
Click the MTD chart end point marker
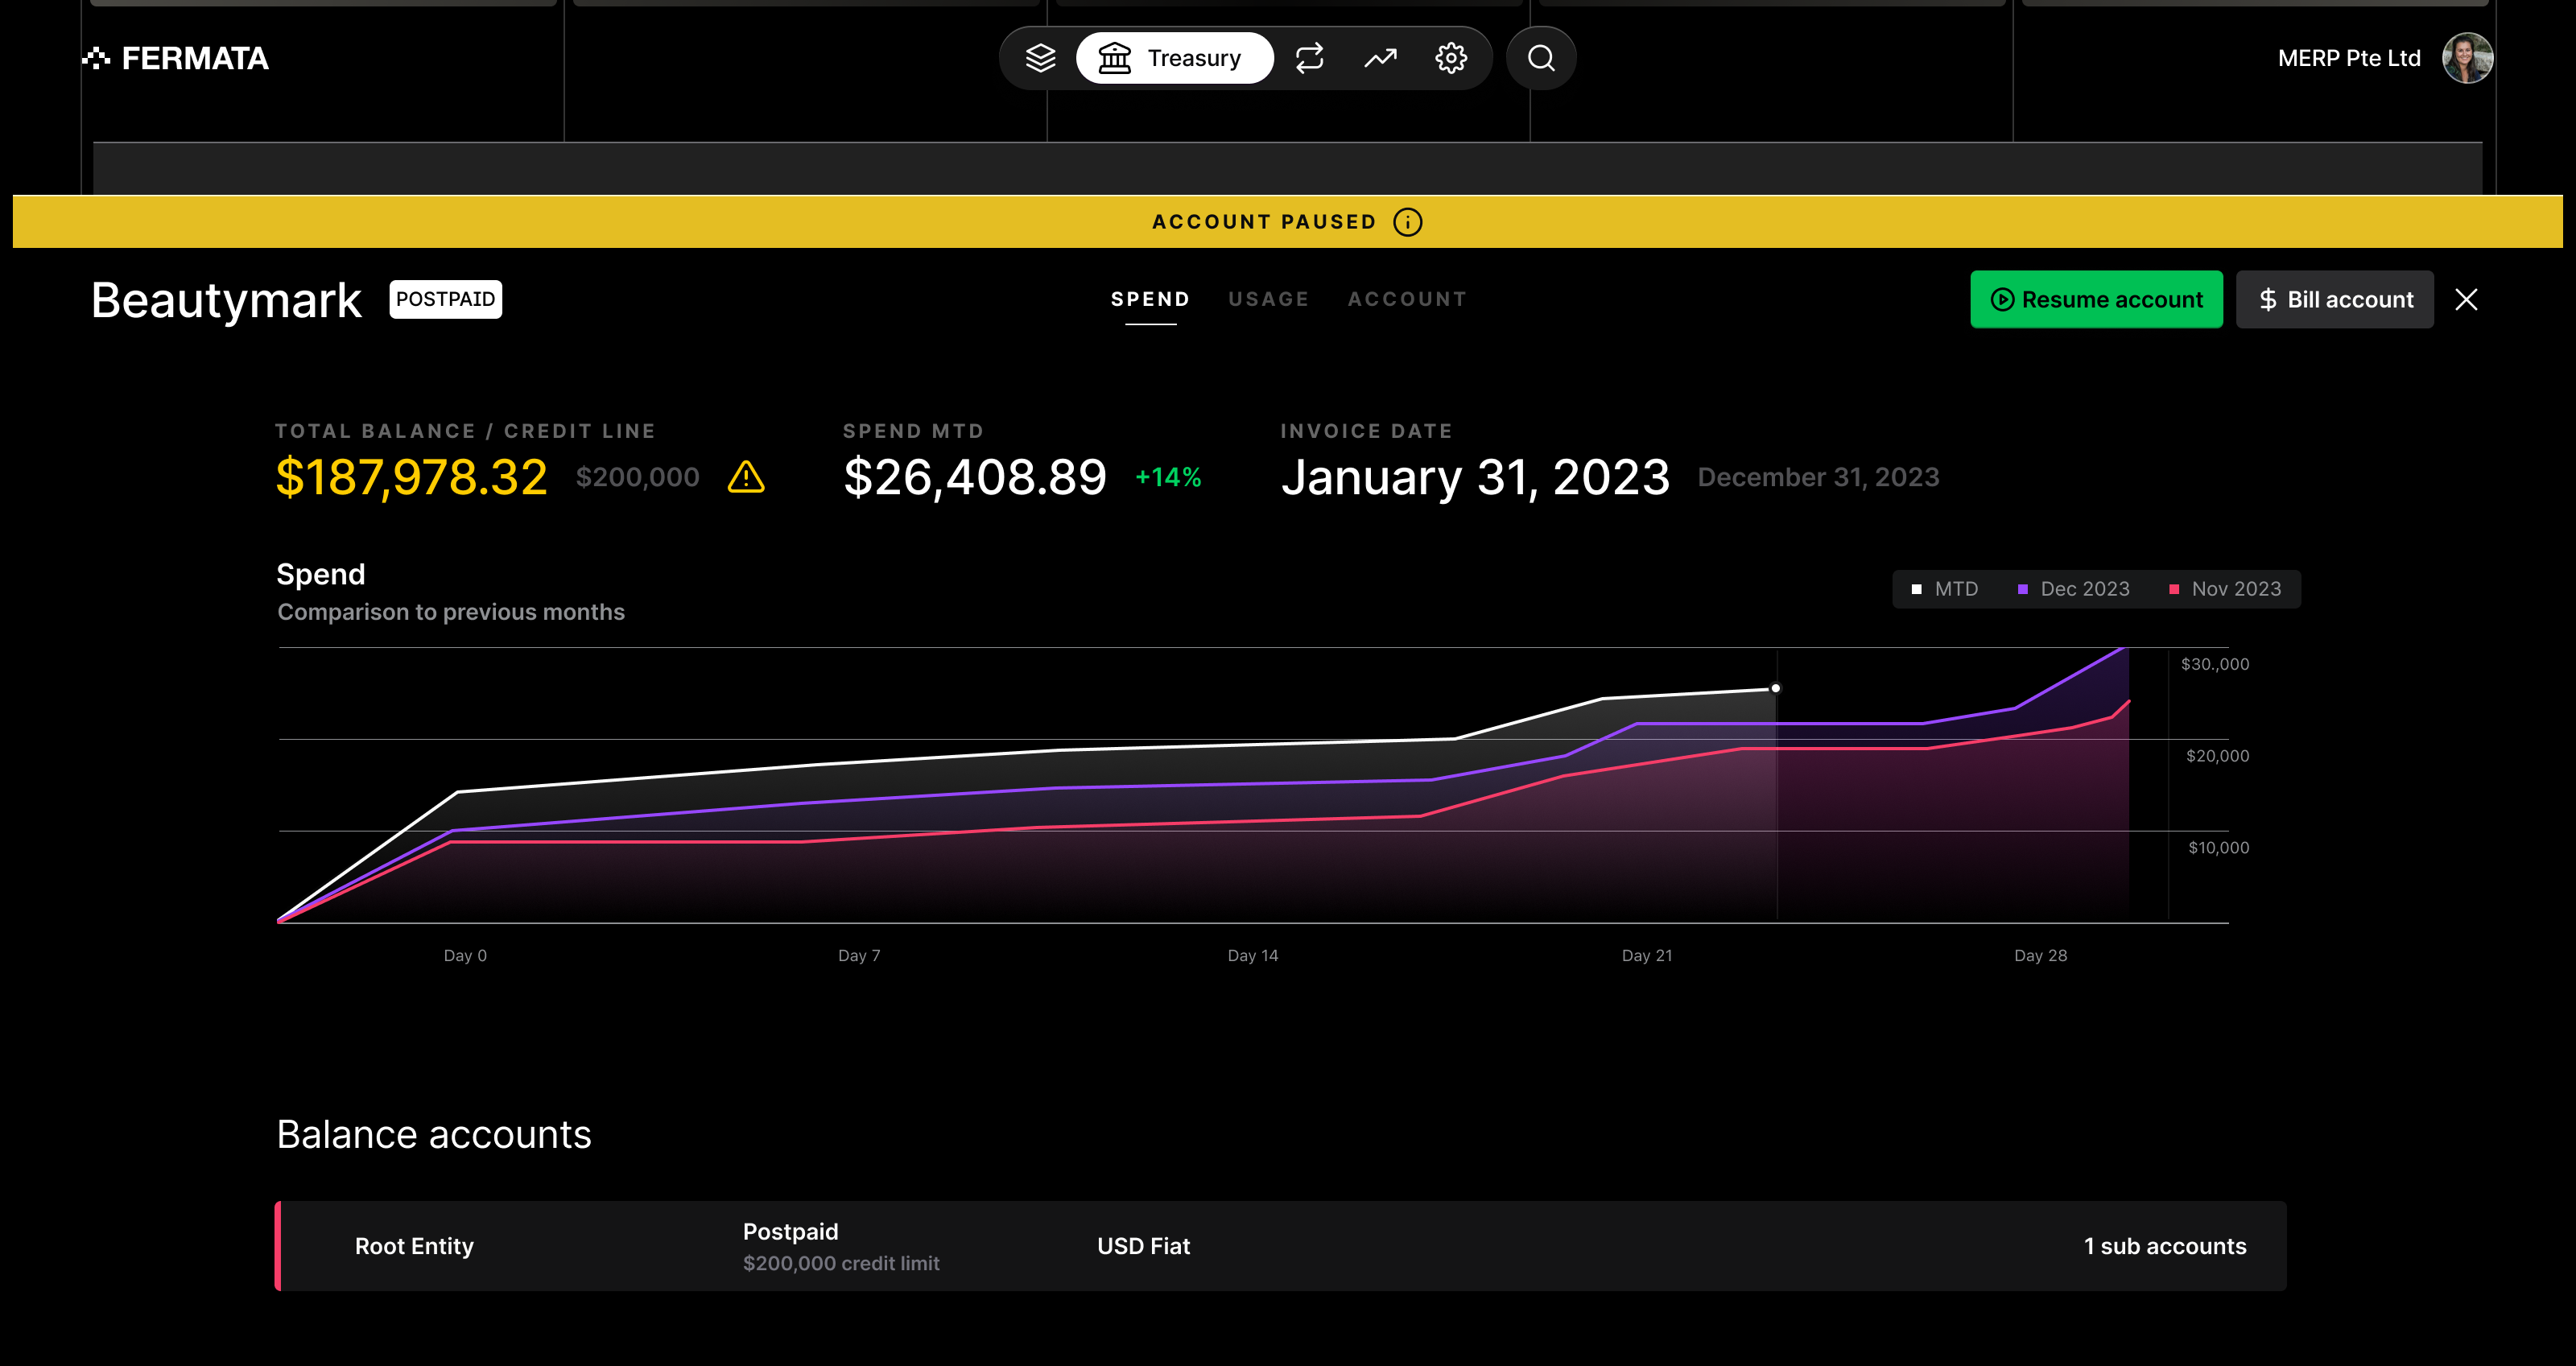coord(1775,688)
